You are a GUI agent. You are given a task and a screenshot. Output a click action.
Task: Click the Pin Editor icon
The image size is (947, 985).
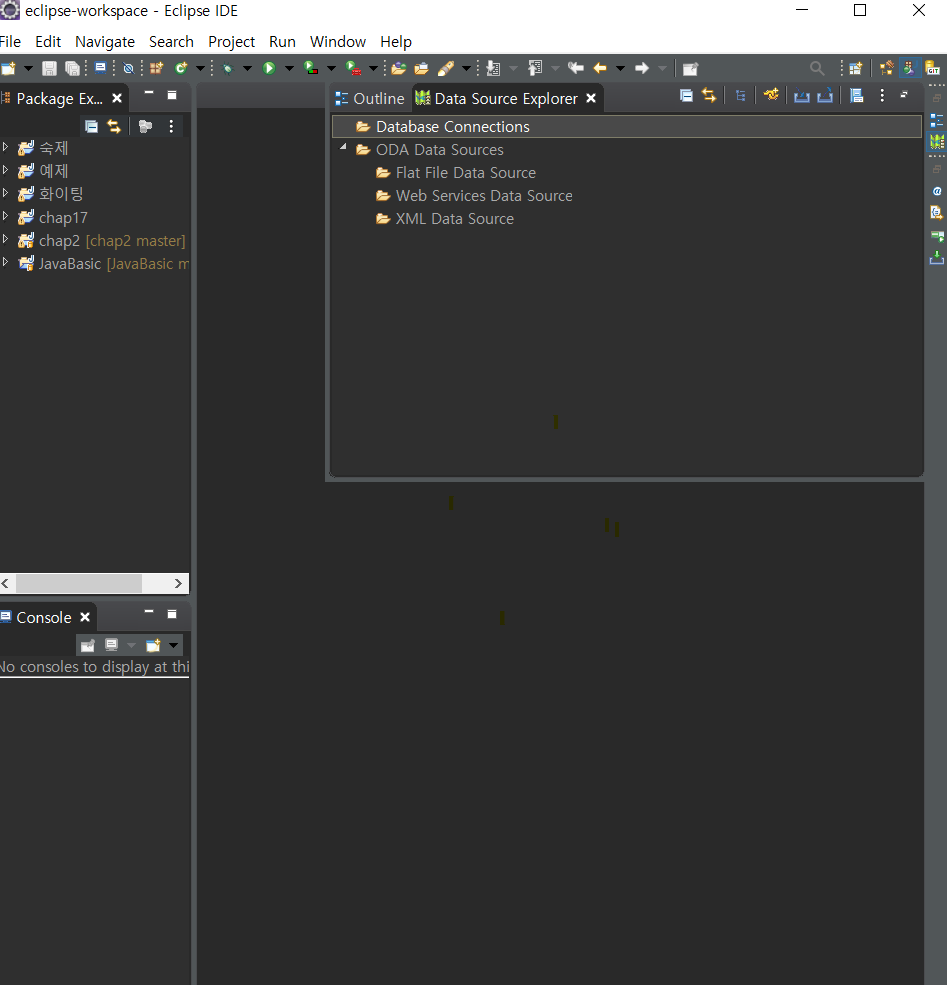pos(690,68)
